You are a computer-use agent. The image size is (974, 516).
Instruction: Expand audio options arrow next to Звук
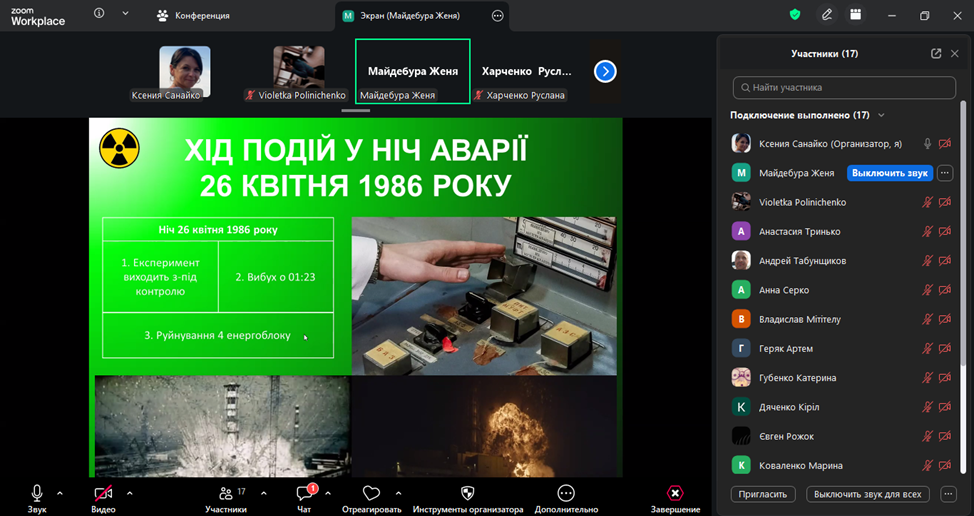click(x=60, y=493)
